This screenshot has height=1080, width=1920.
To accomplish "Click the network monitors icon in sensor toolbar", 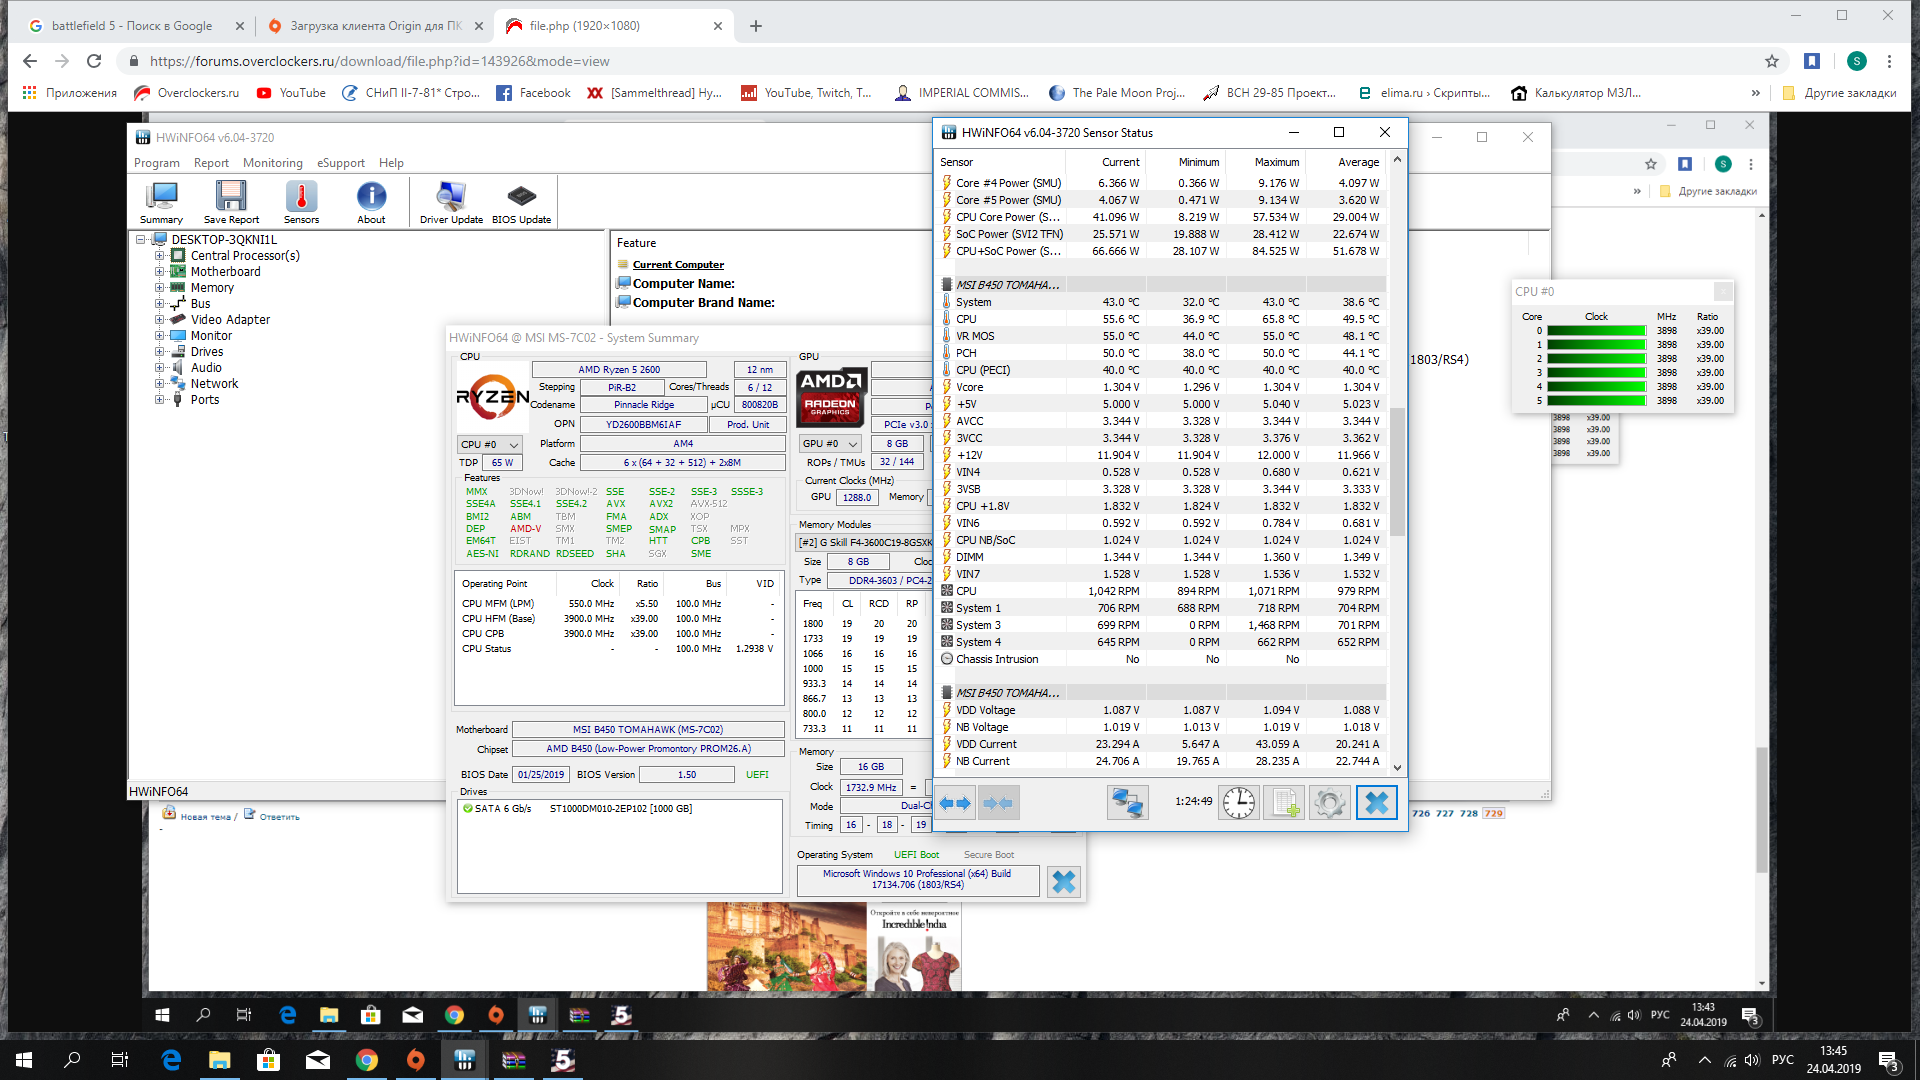I will [x=1127, y=802].
